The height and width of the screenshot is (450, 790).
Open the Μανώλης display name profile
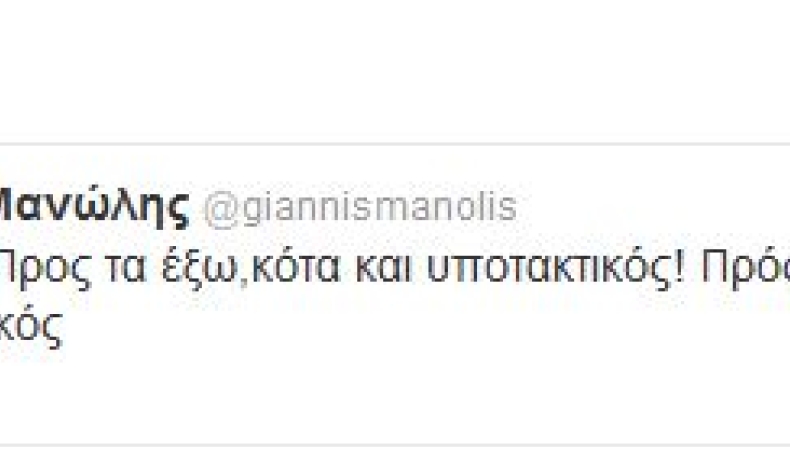(94, 209)
